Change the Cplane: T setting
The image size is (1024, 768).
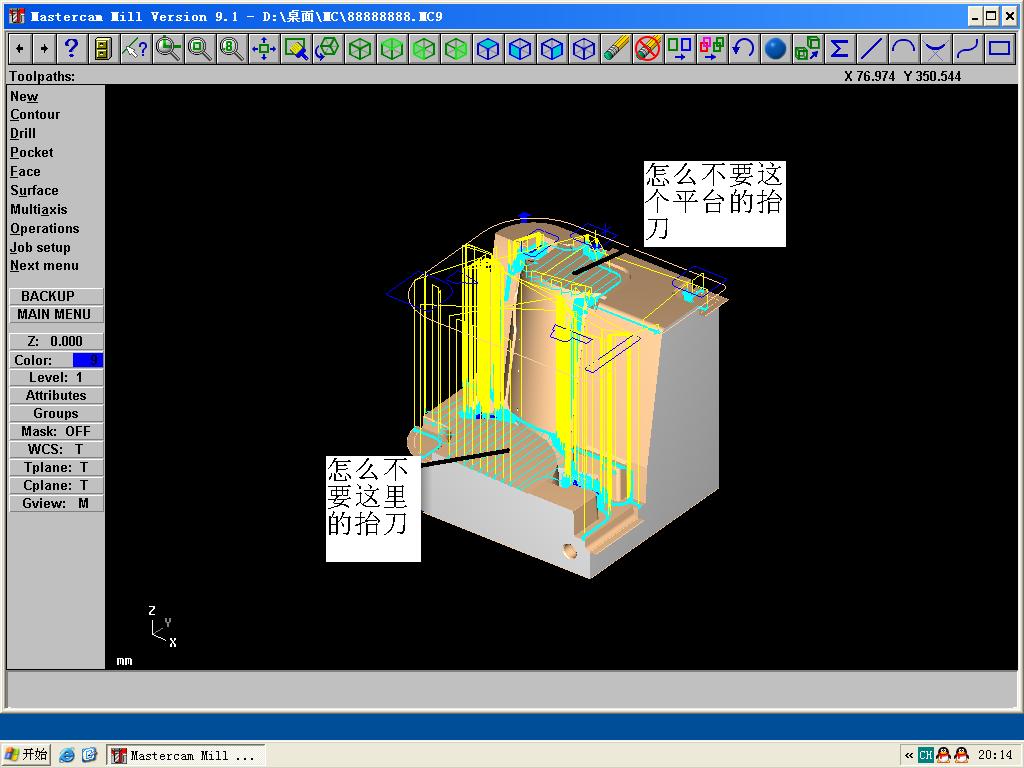[x=56, y=485]
